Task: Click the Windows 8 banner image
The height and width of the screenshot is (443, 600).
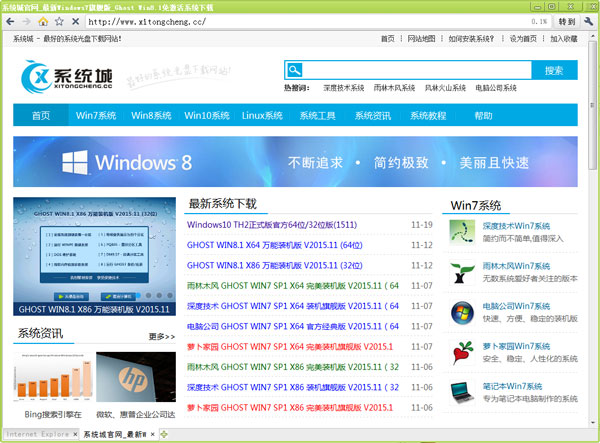Action: pyautogui.click(x=295, y=161)
